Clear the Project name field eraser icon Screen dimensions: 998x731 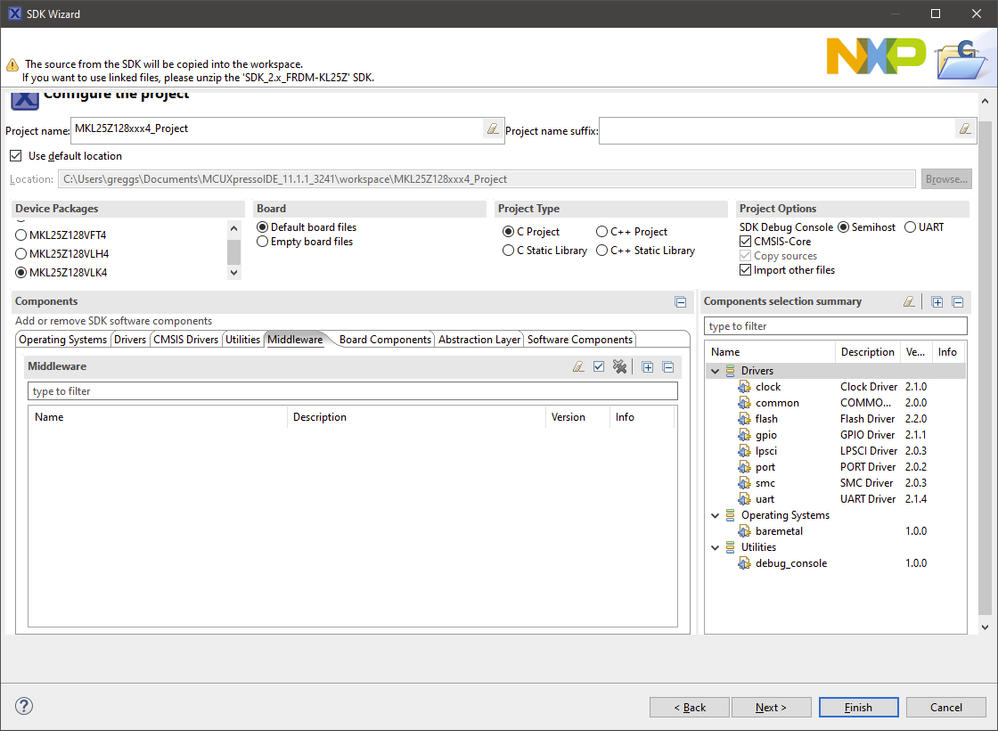click(x=493, y=129)
